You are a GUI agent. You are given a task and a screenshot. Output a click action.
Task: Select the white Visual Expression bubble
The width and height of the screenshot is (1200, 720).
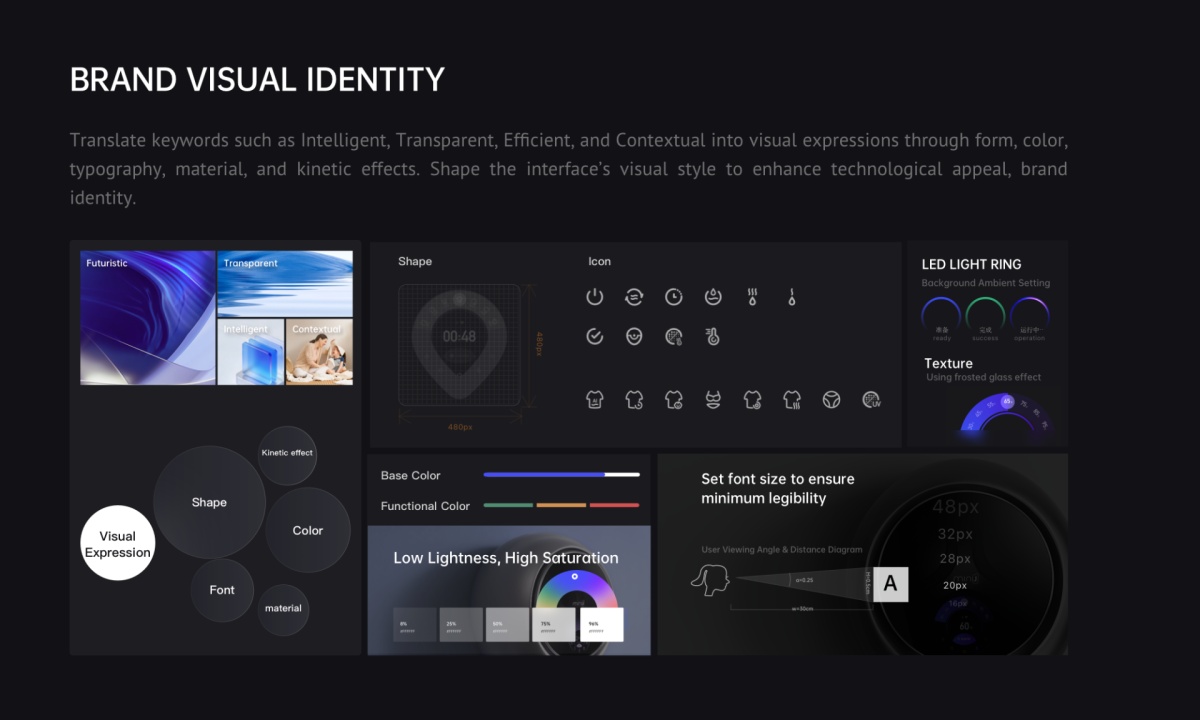coord(118,544)
